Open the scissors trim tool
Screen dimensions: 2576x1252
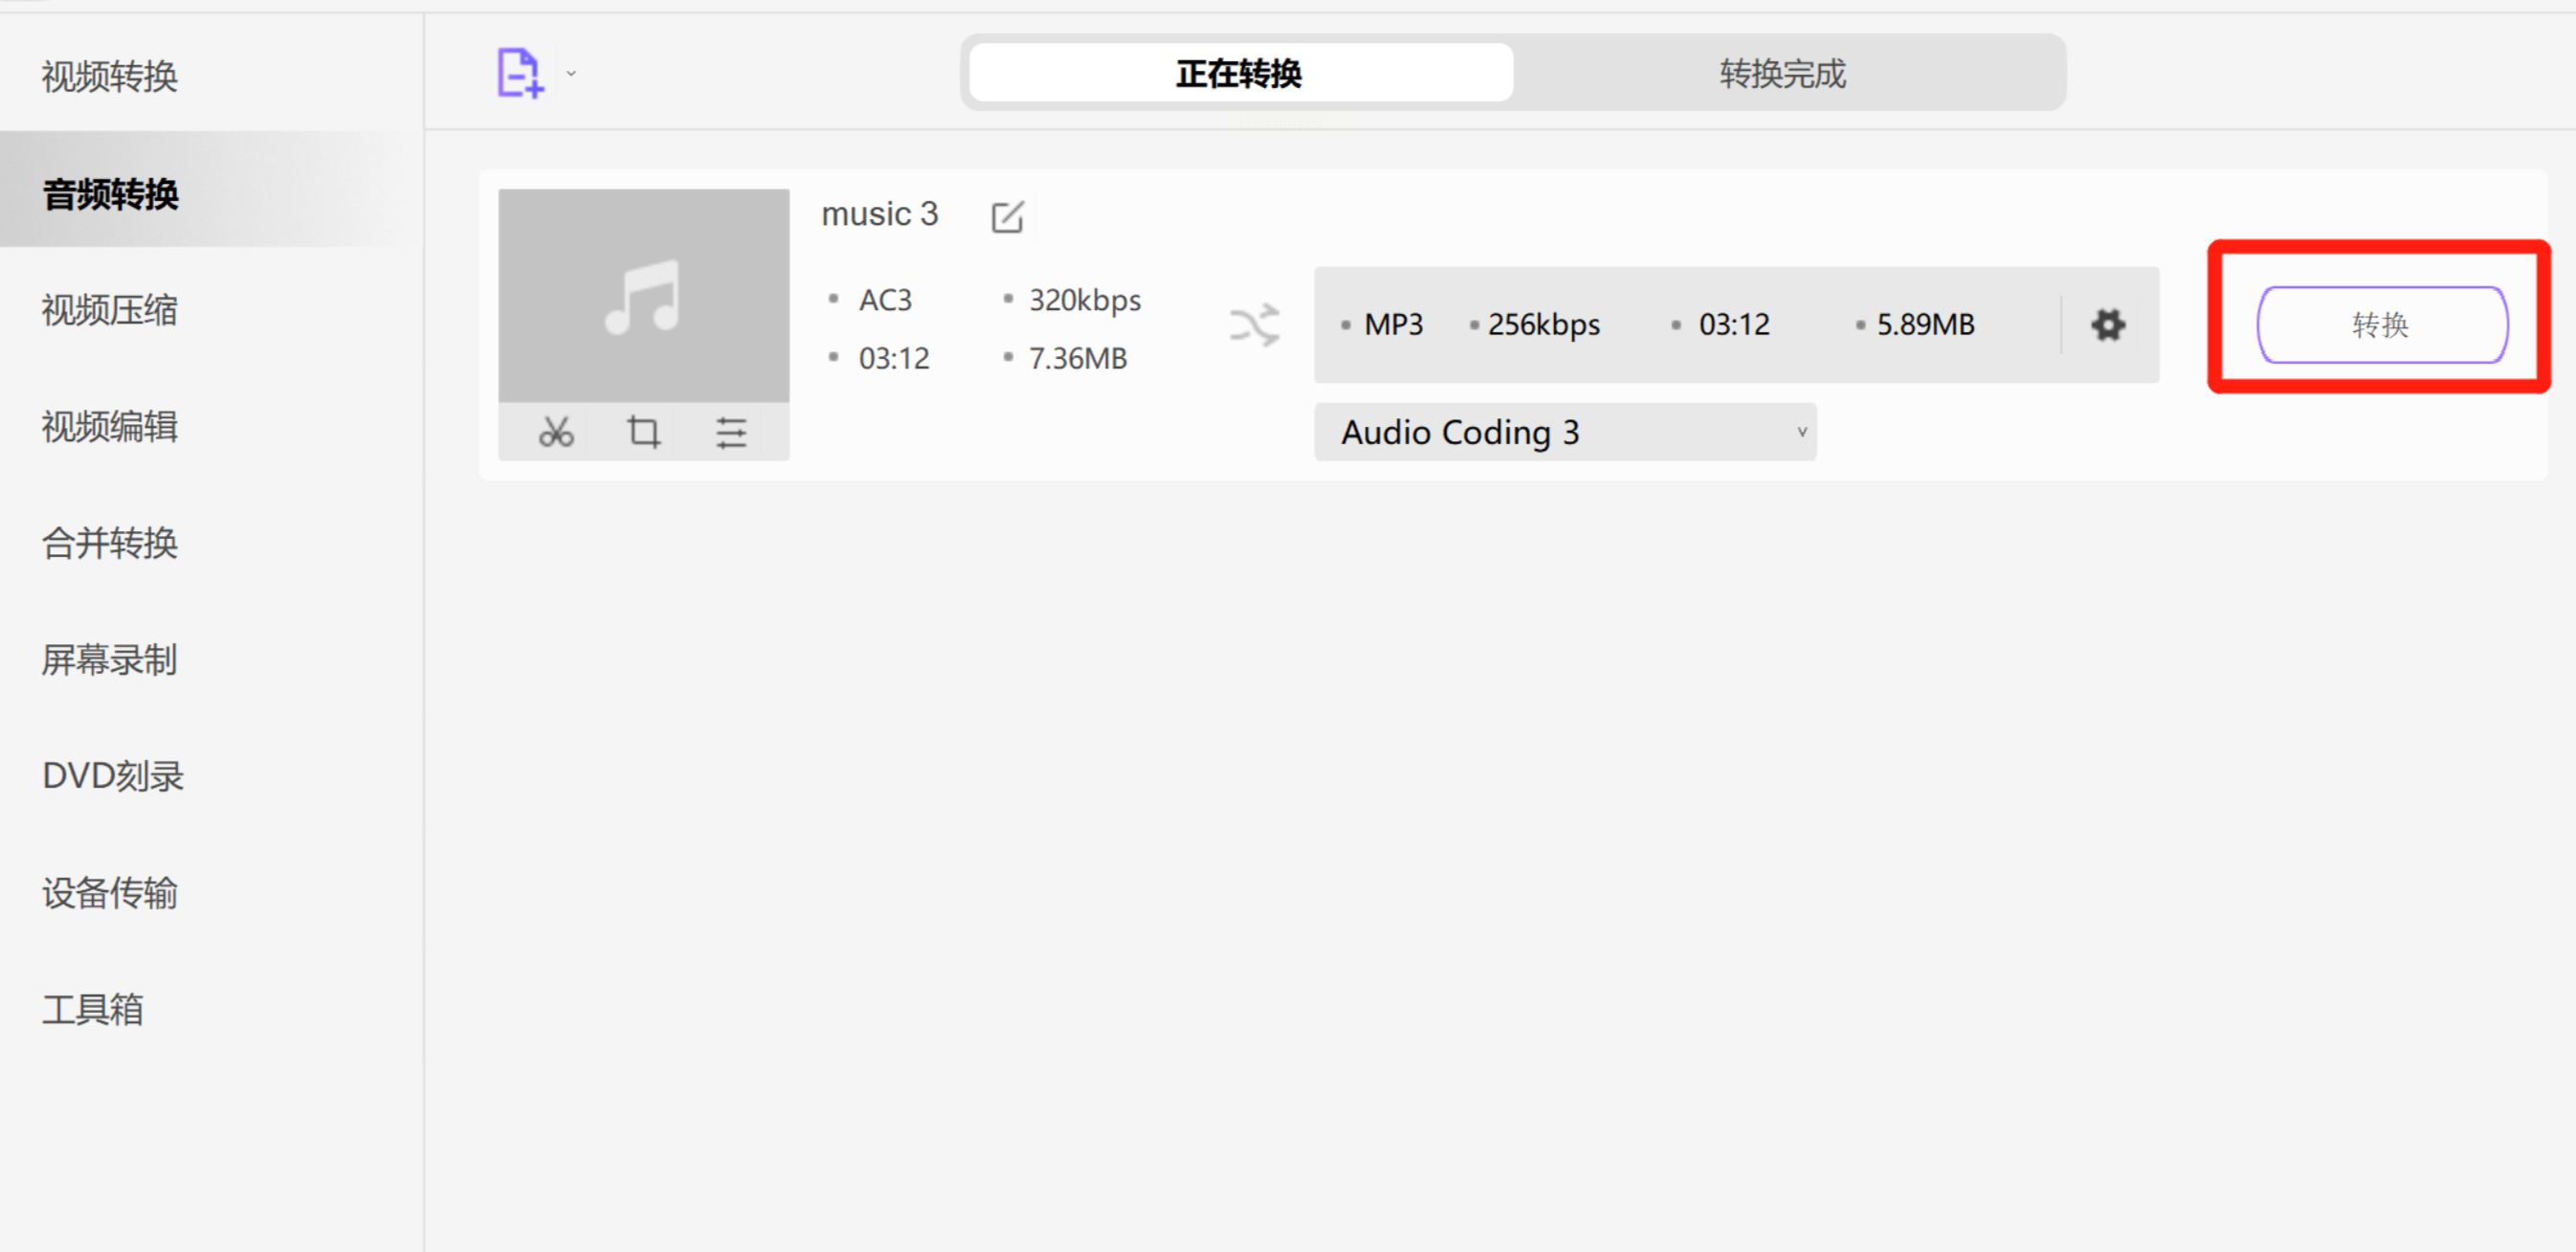click(x=556, y=432)
